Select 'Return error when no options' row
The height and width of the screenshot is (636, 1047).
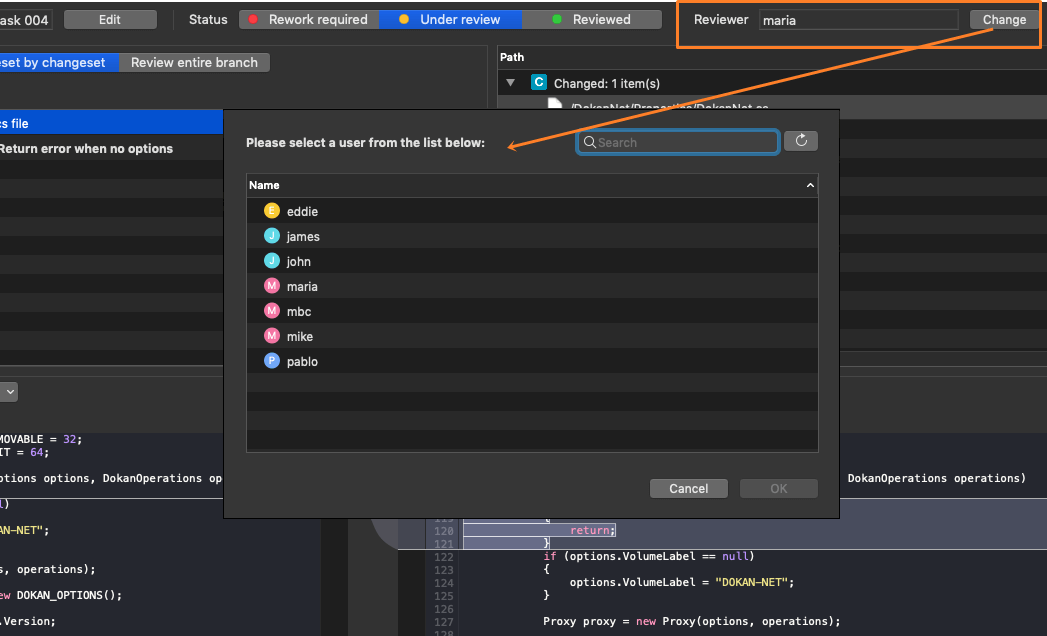(x=112, y=148)
